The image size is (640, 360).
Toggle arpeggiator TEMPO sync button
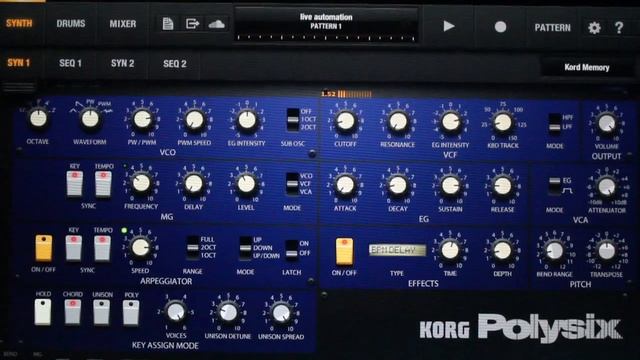pyautogui.click(x=102, y=248)
